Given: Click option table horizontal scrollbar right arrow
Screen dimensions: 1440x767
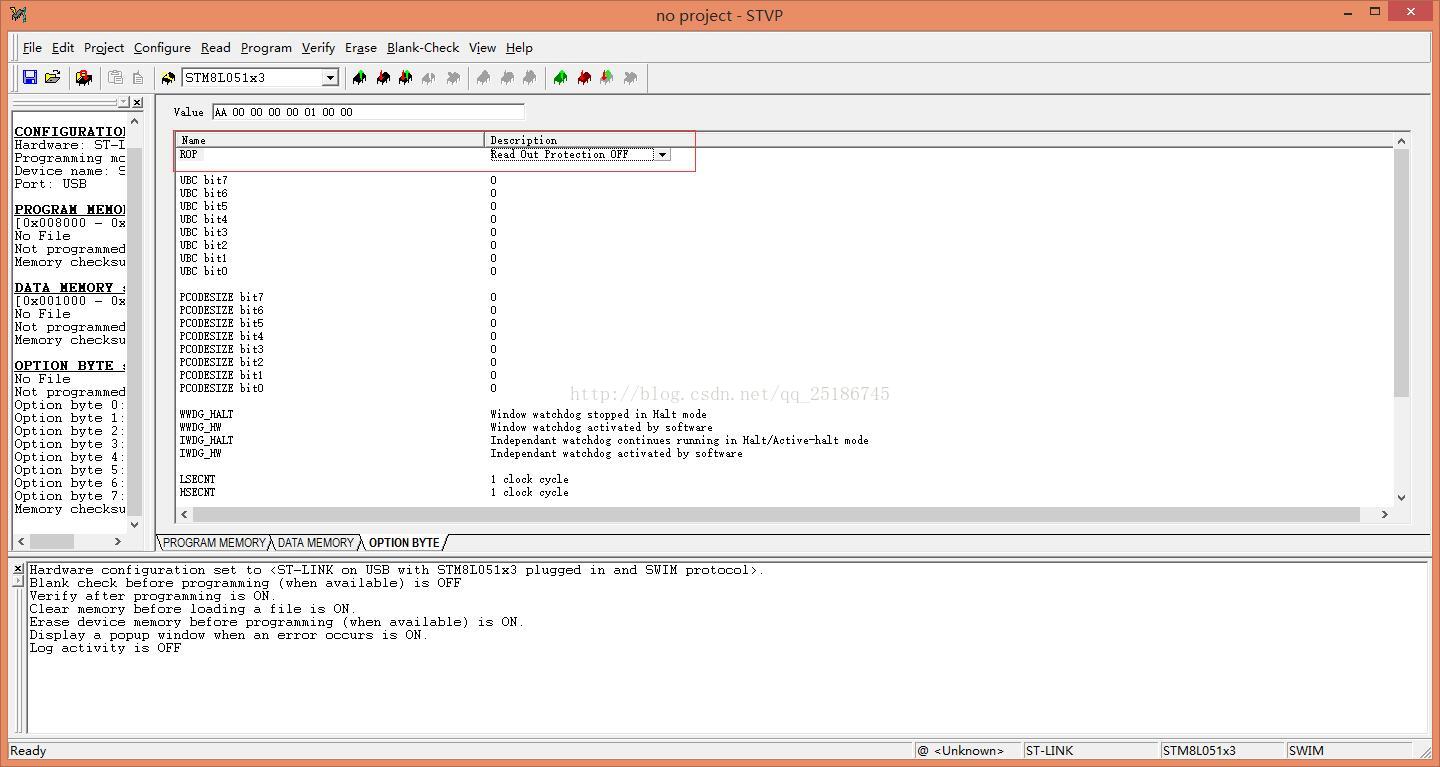Looking at the screenshot, I should click(1384, 514).
